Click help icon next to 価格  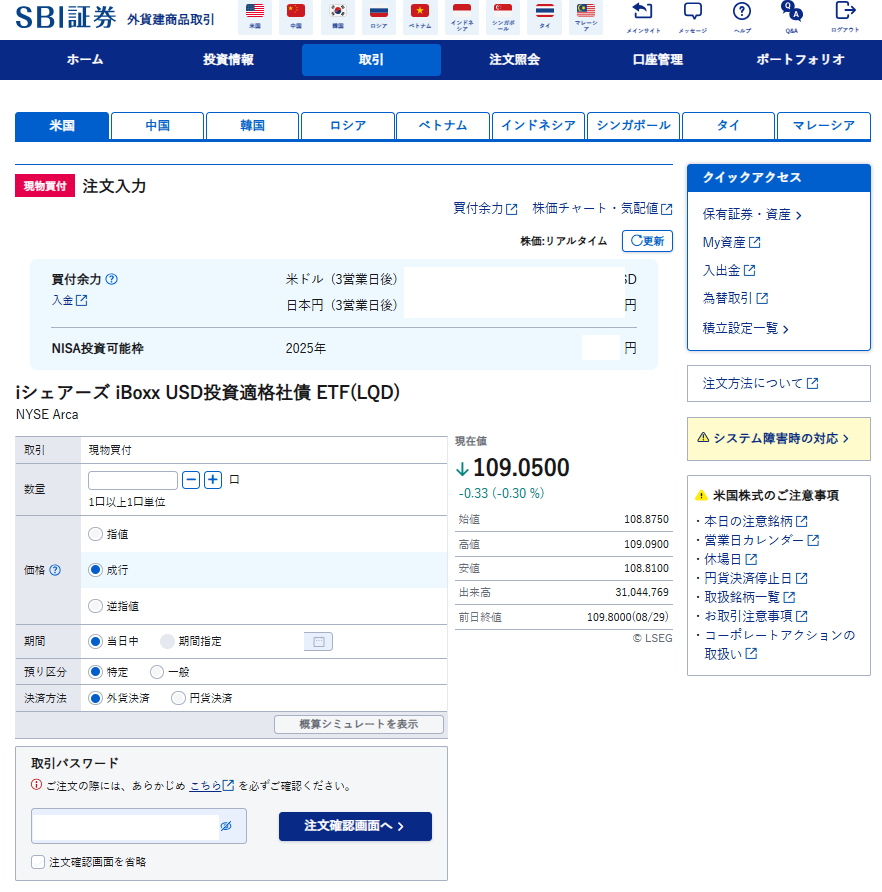[x=55, y=570]
